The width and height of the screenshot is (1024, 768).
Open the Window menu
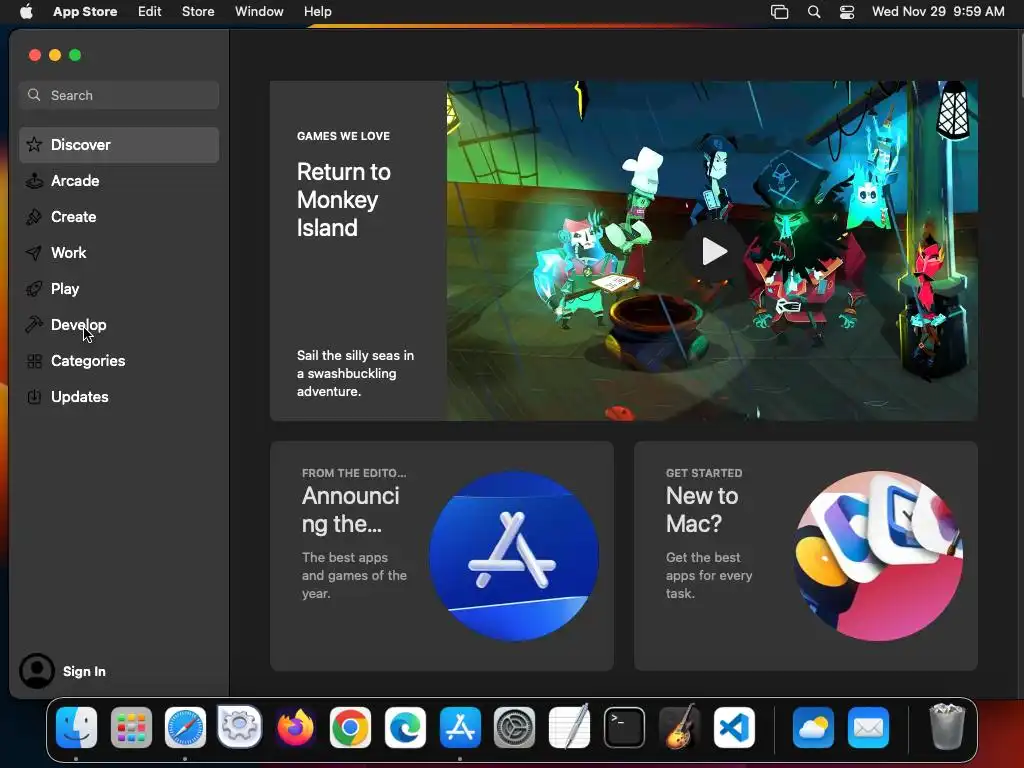coord(259,12)
